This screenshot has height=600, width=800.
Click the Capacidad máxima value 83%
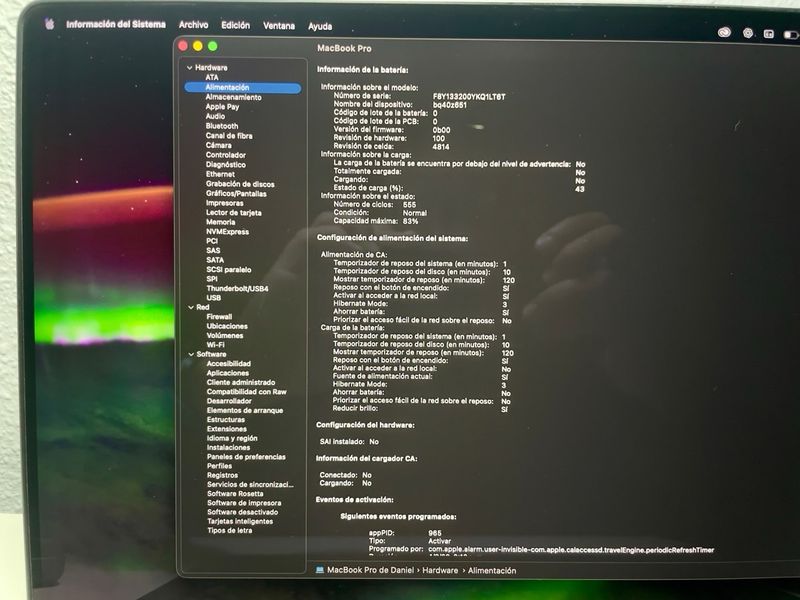[x=410, y=221]
